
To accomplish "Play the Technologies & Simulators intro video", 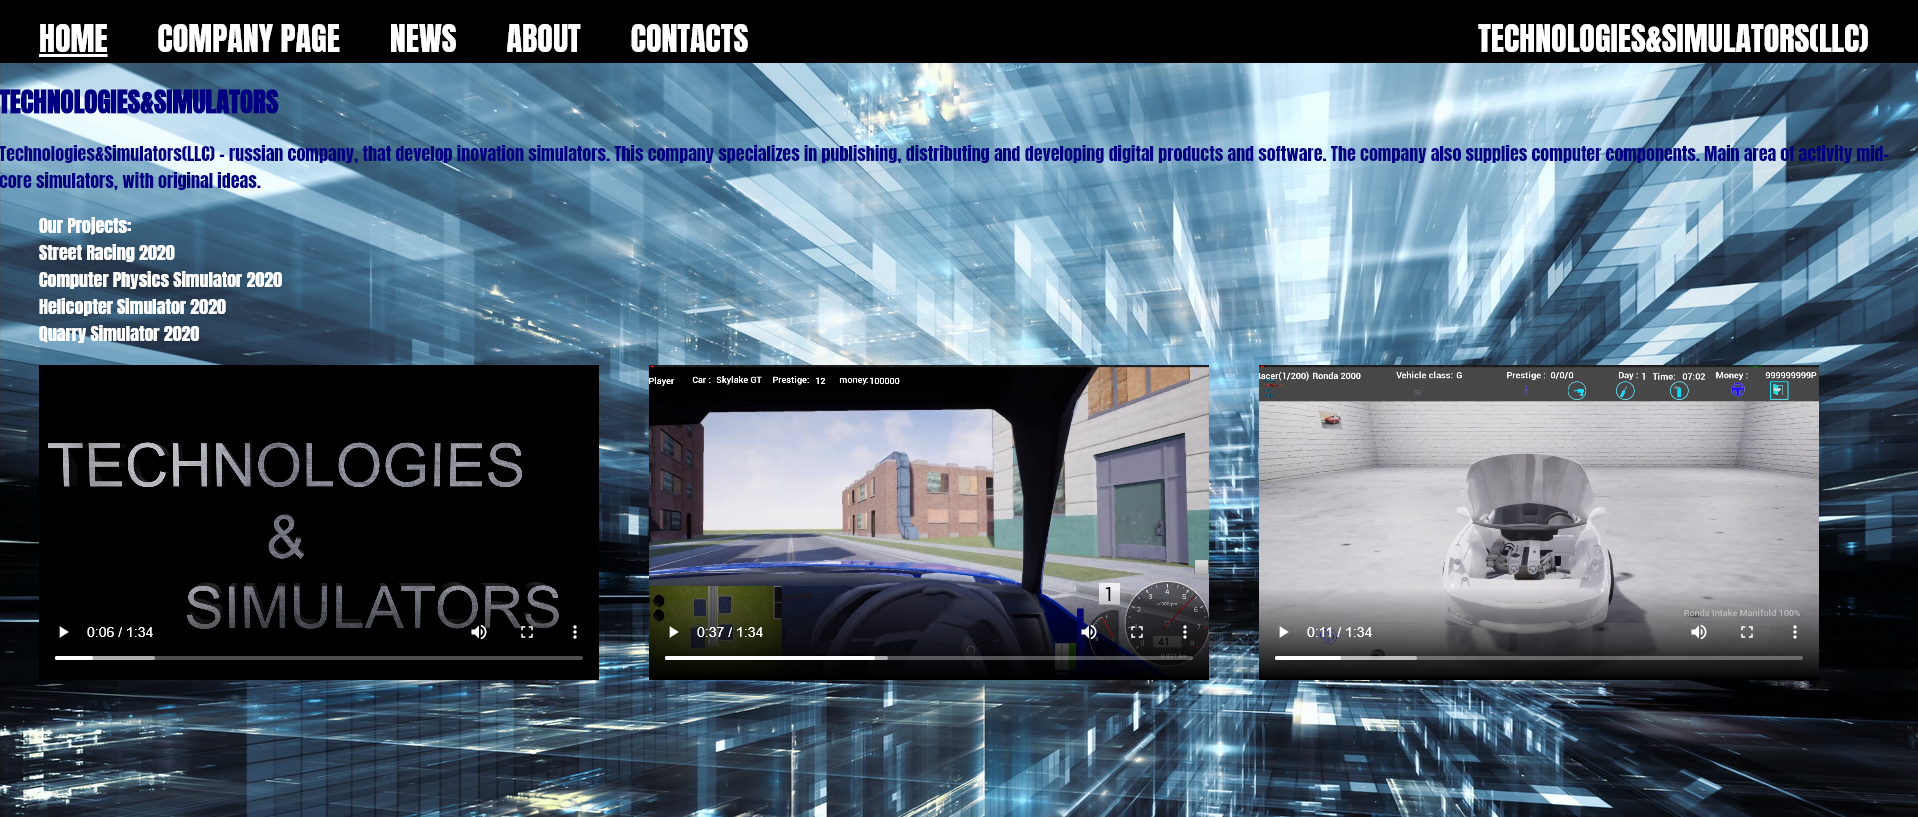I will [x=64, y=632].
